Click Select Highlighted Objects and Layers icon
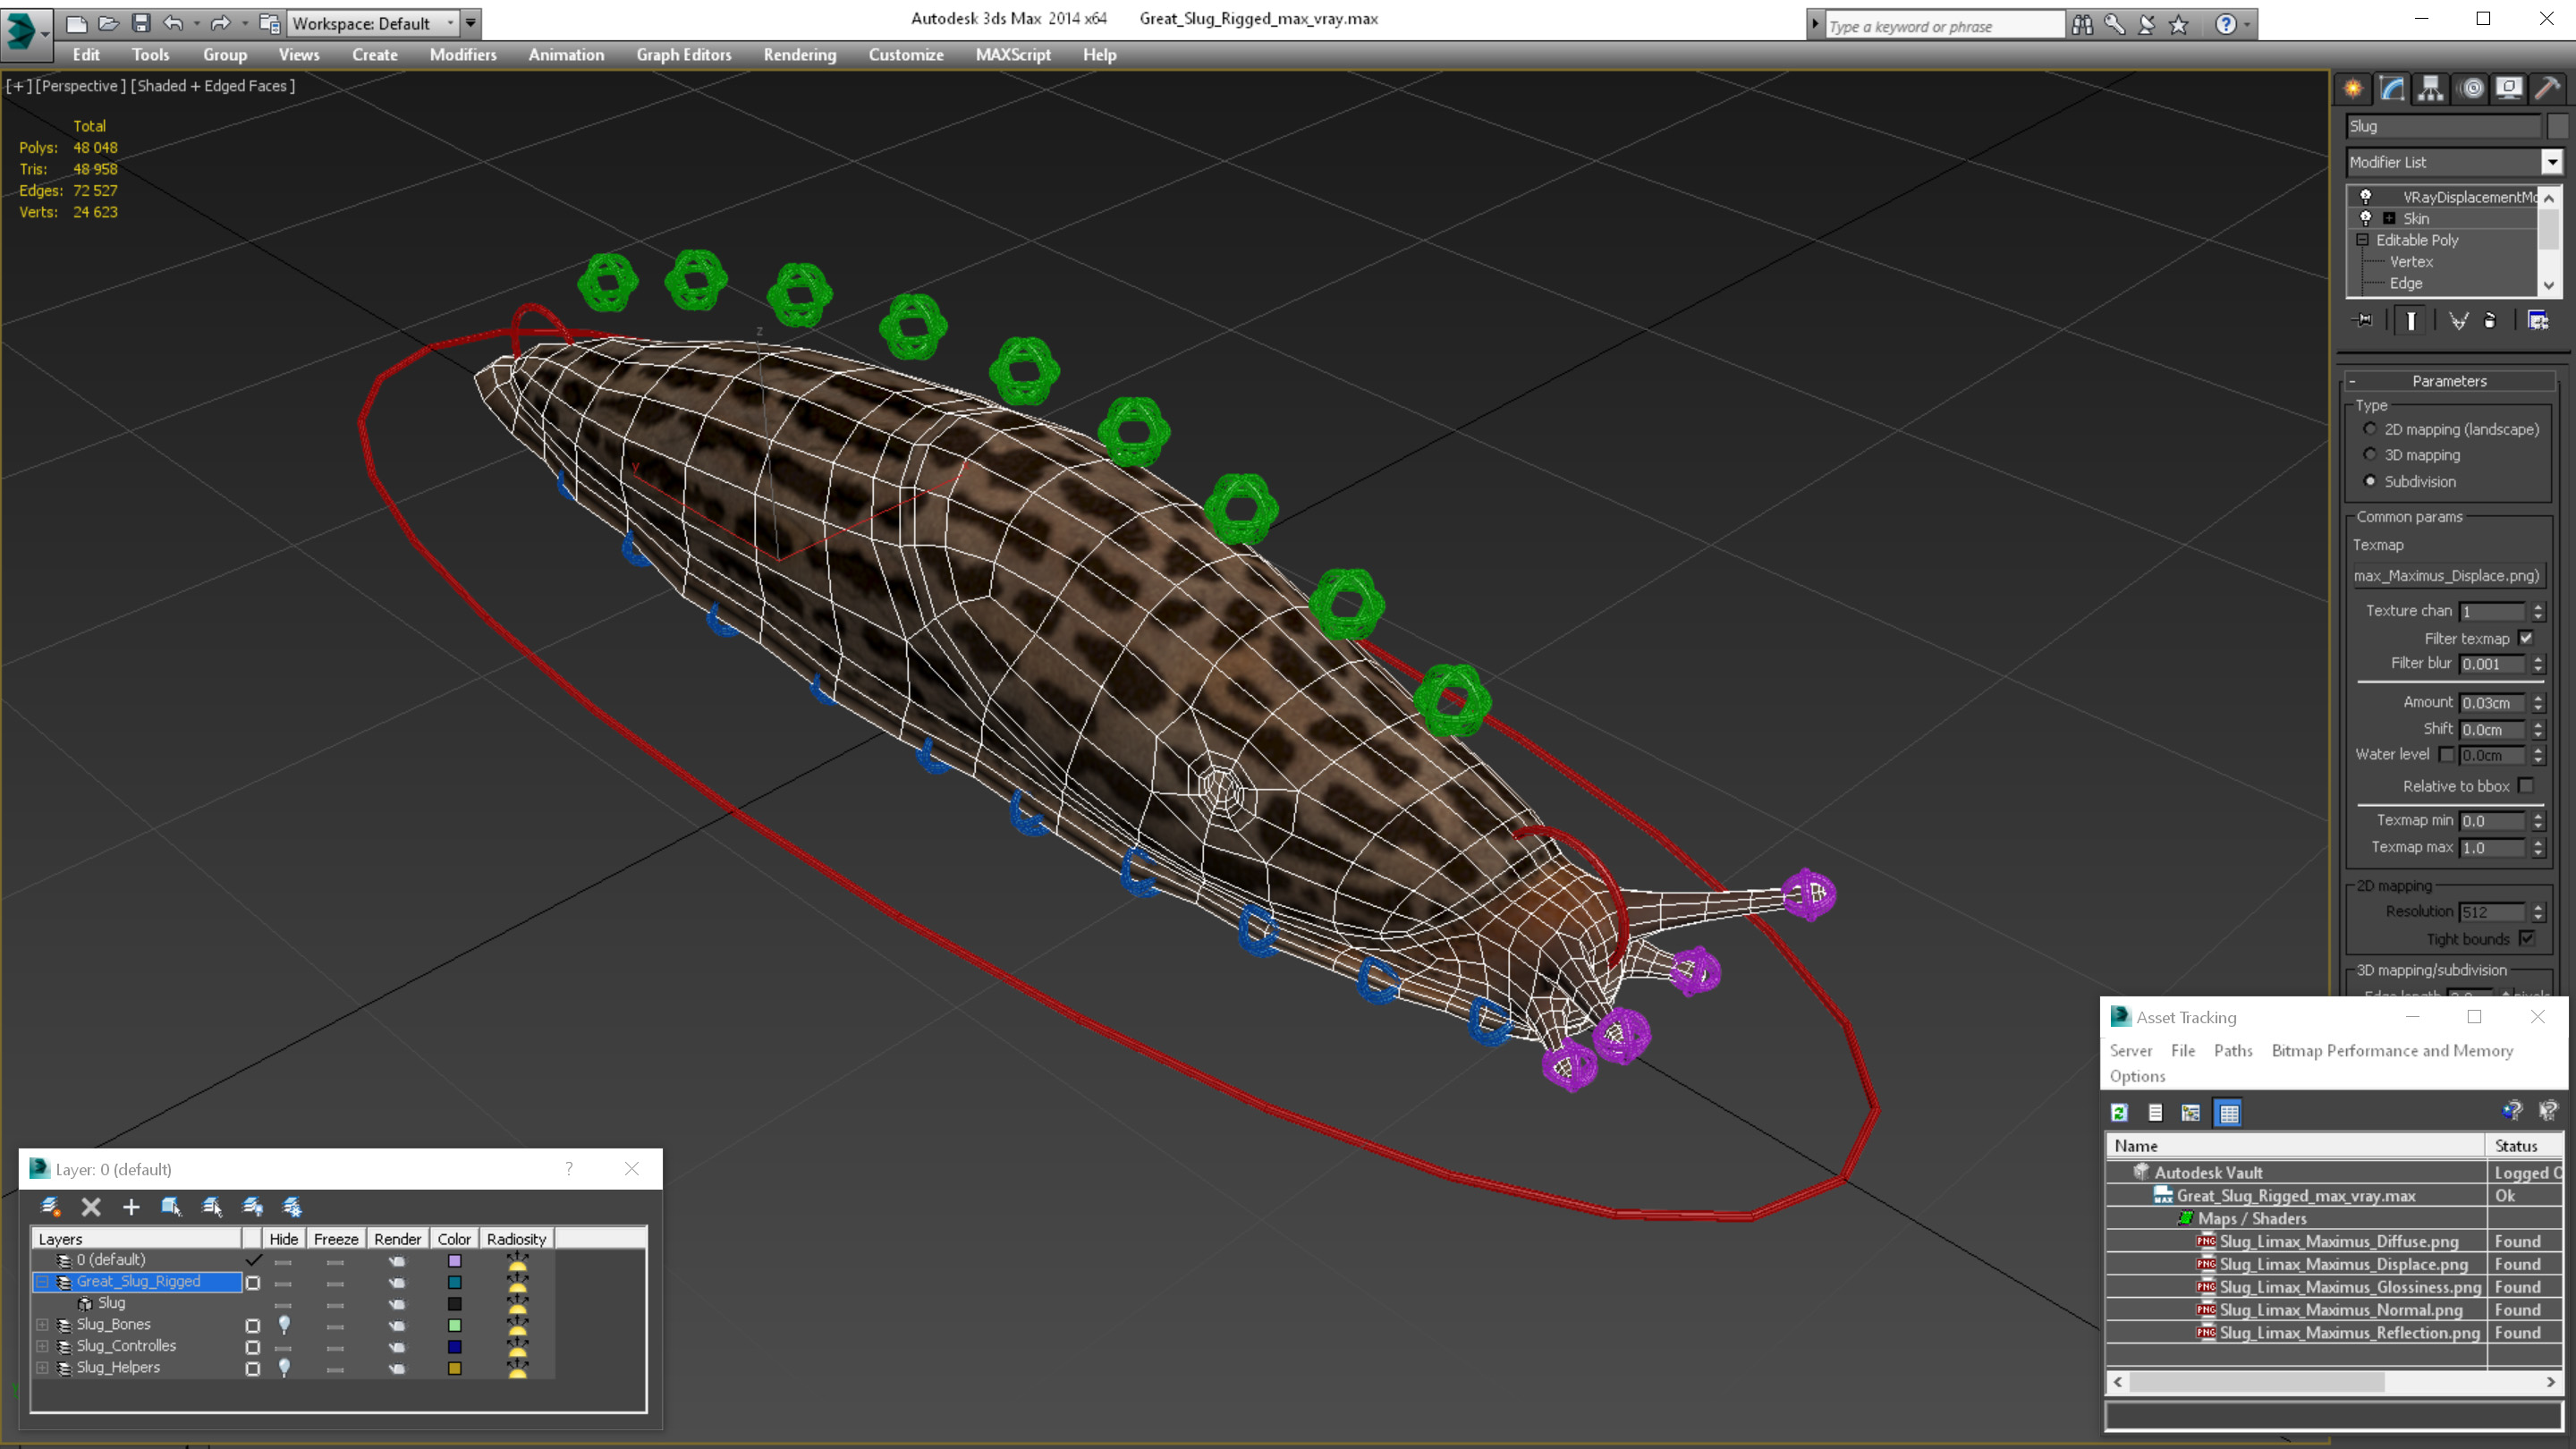 pyautogui.click(x=171, y=1206)
